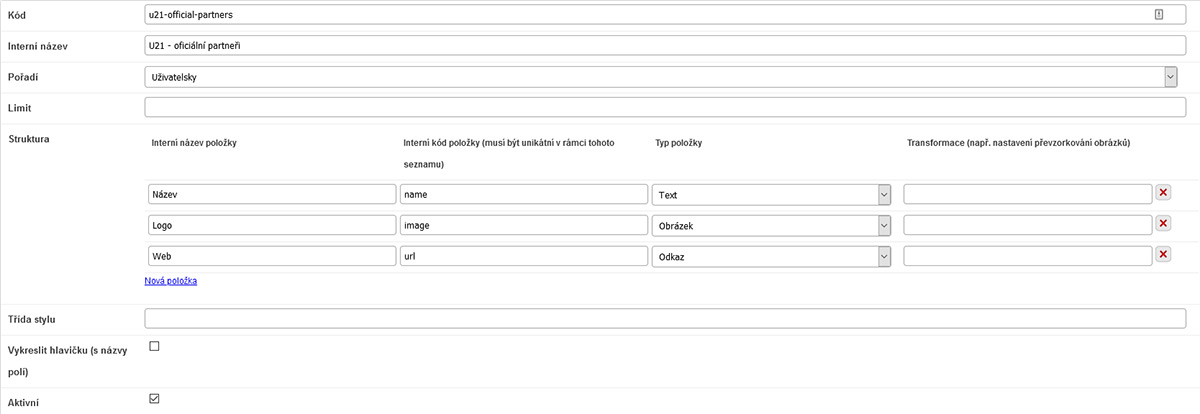Click the Nová položka link
This screenshot has height=414, width=1200.
click(x=171, y=281)
